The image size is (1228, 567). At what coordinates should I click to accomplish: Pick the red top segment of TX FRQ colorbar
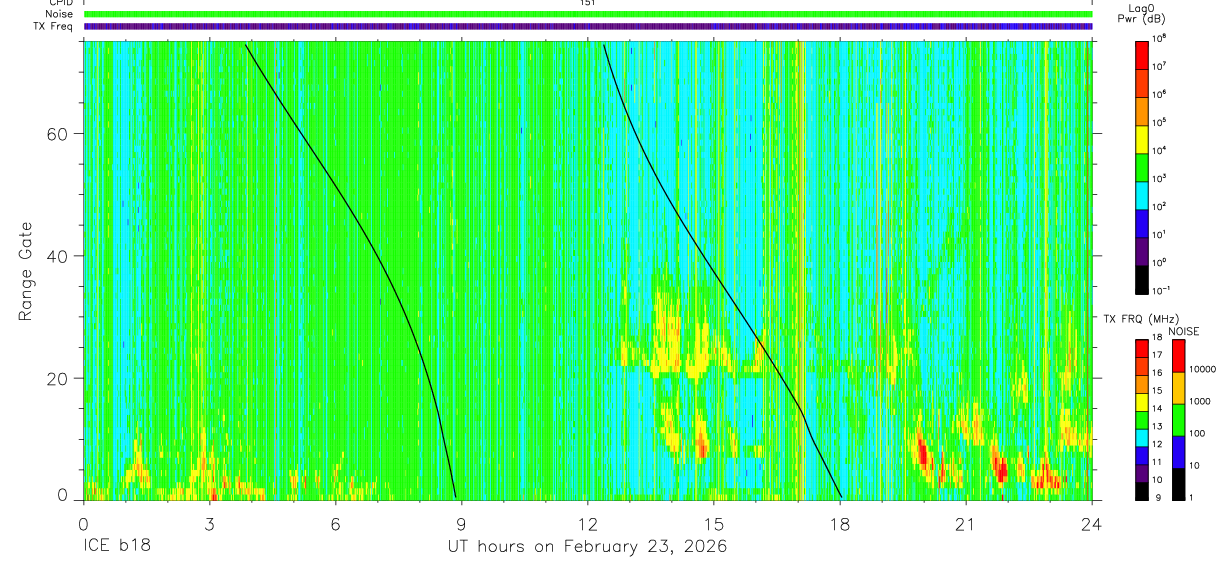tap(1142, 348)
